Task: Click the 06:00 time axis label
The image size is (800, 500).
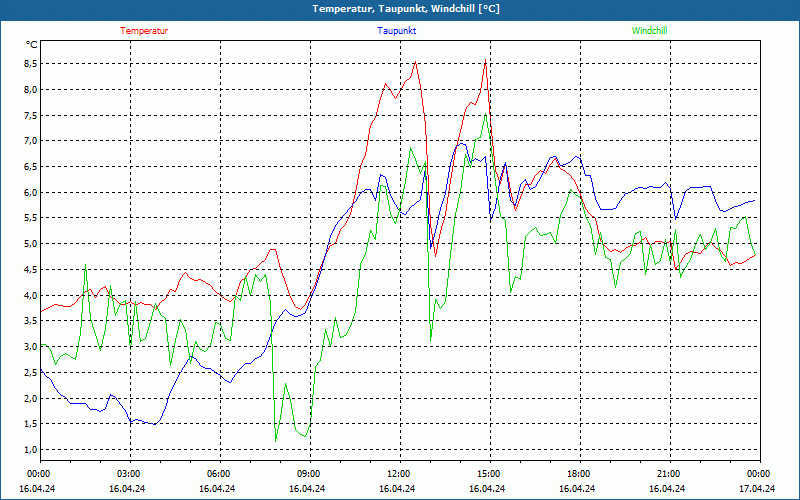Action: (219, 474)
